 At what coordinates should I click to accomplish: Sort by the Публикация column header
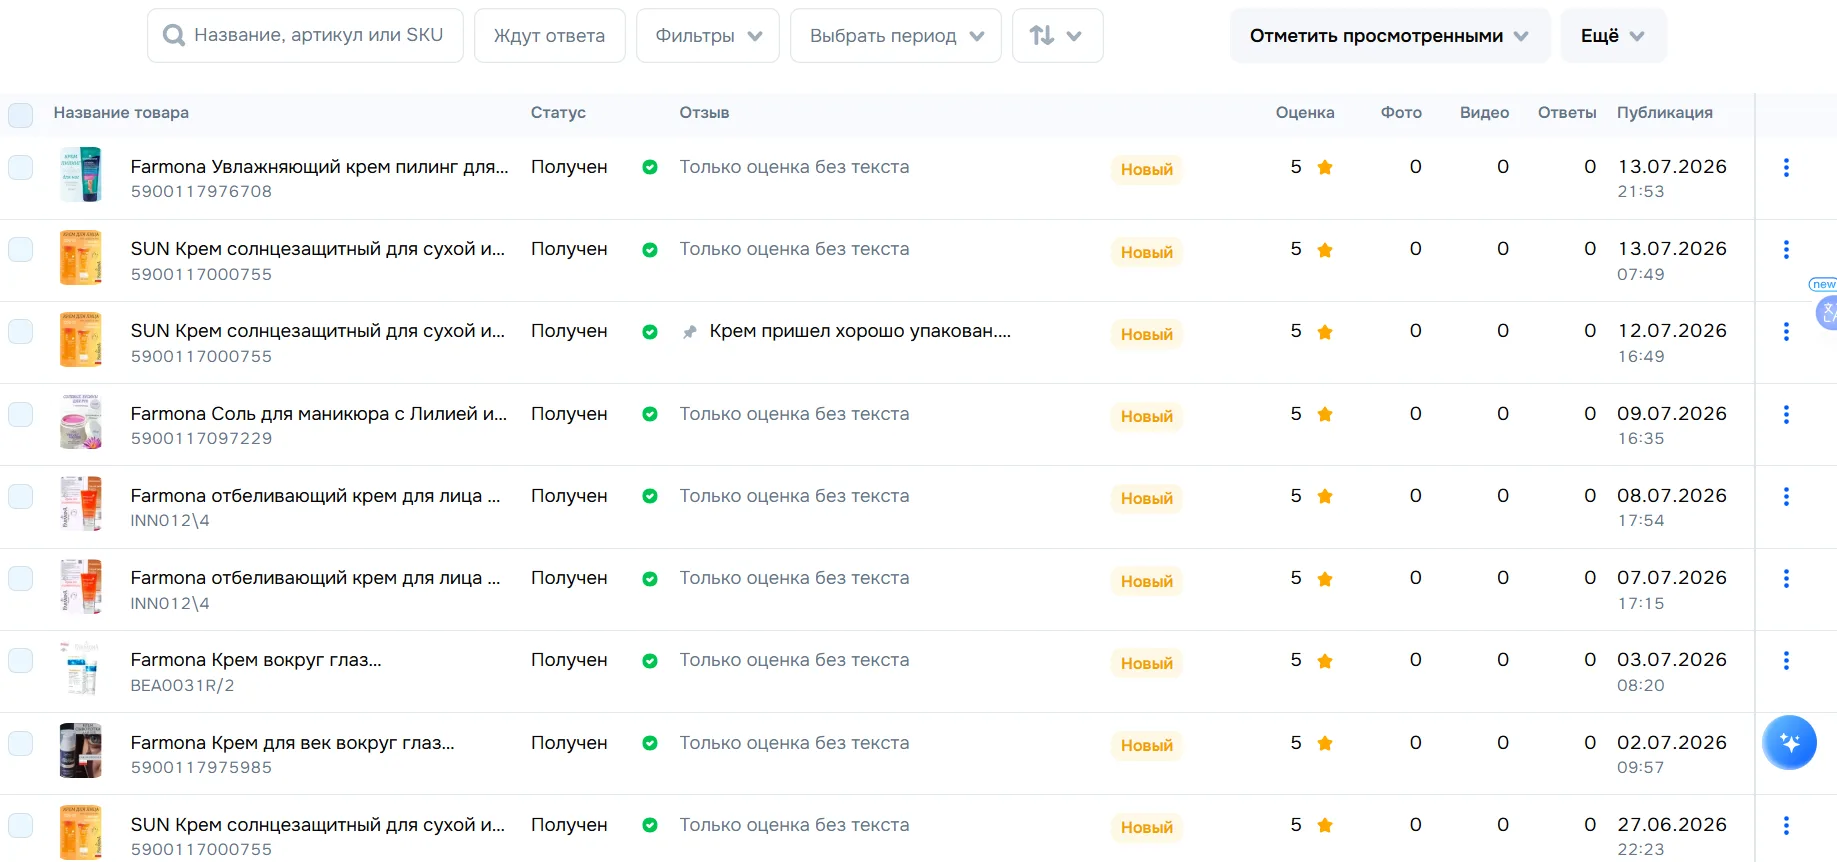tap(1665, 113)
